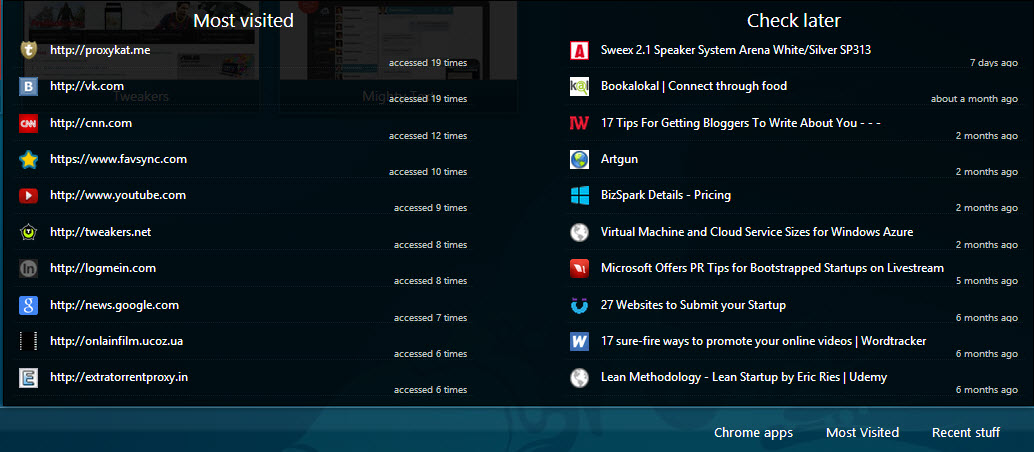The height and width of the screenshot is (452, 1034).
Task: Click the CNN favicon icon
Action: [28, 124]
